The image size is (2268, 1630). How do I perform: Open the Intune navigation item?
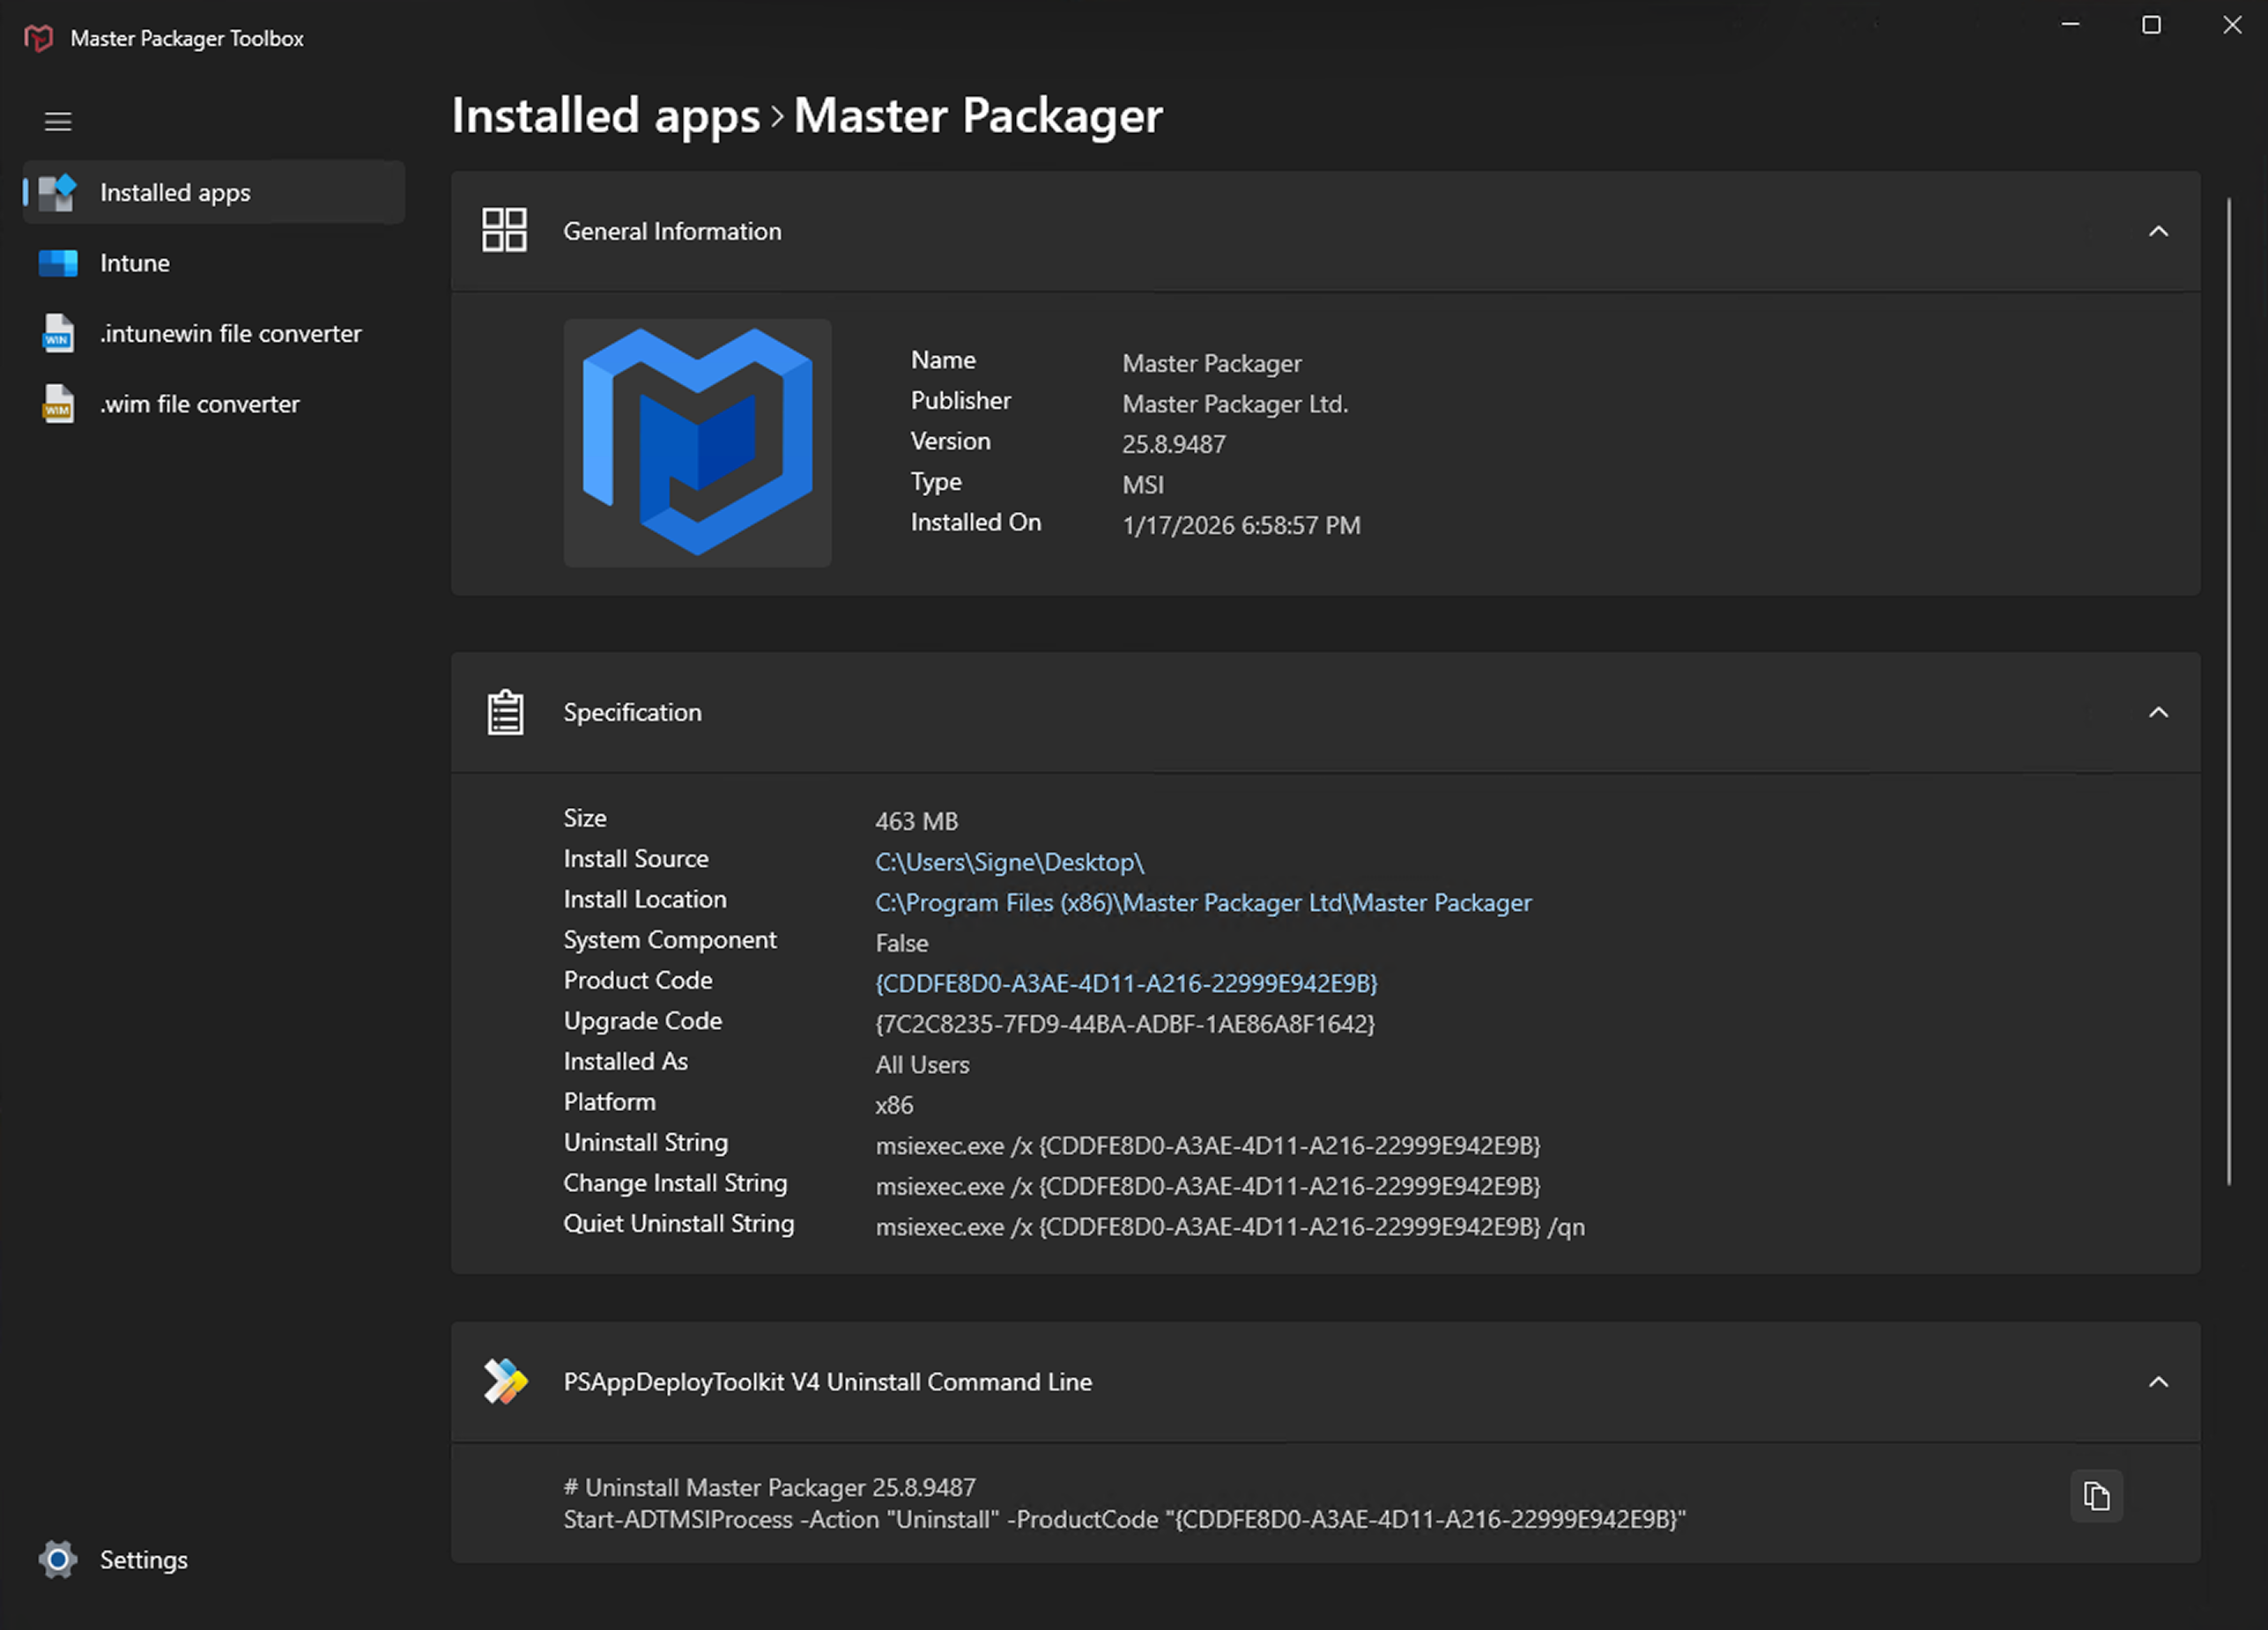click(135, 263)
